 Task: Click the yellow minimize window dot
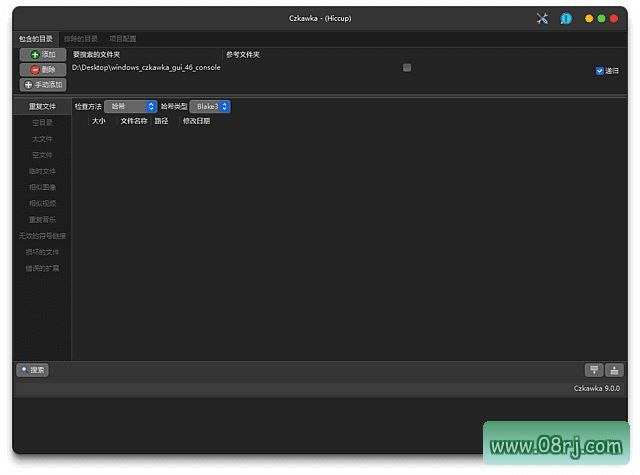[x=589, y=18]
